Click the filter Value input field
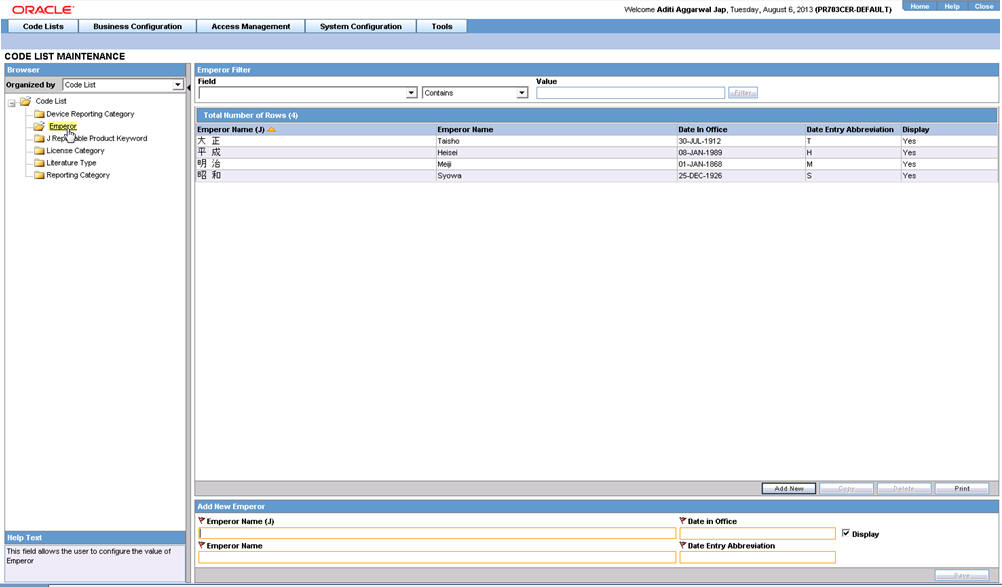The image size is (1002, 587). click(x=630, y=93)
